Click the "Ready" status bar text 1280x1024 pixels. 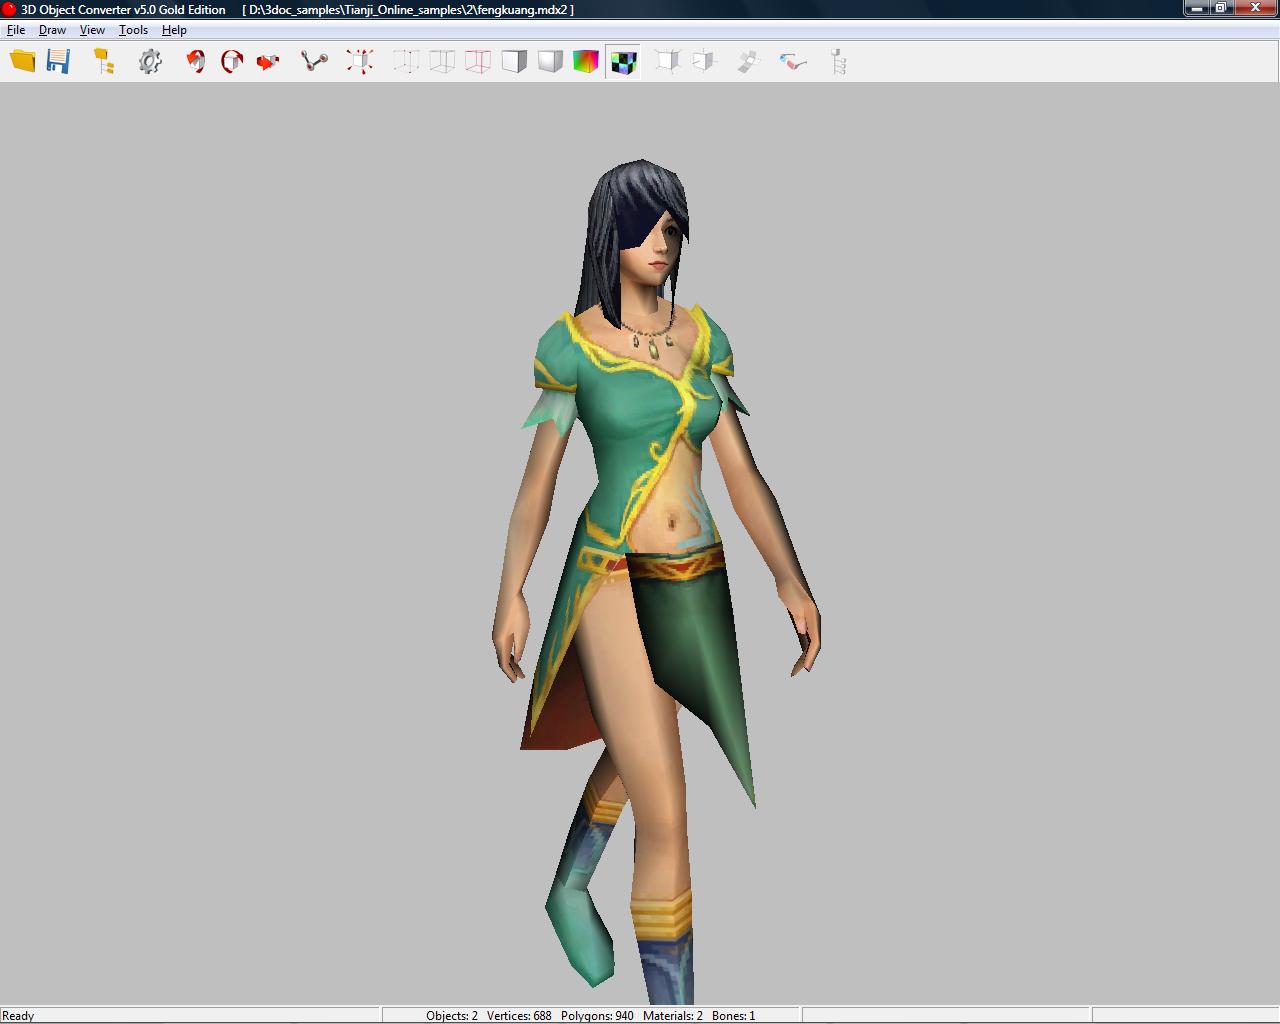click(x=18, y=1015)
